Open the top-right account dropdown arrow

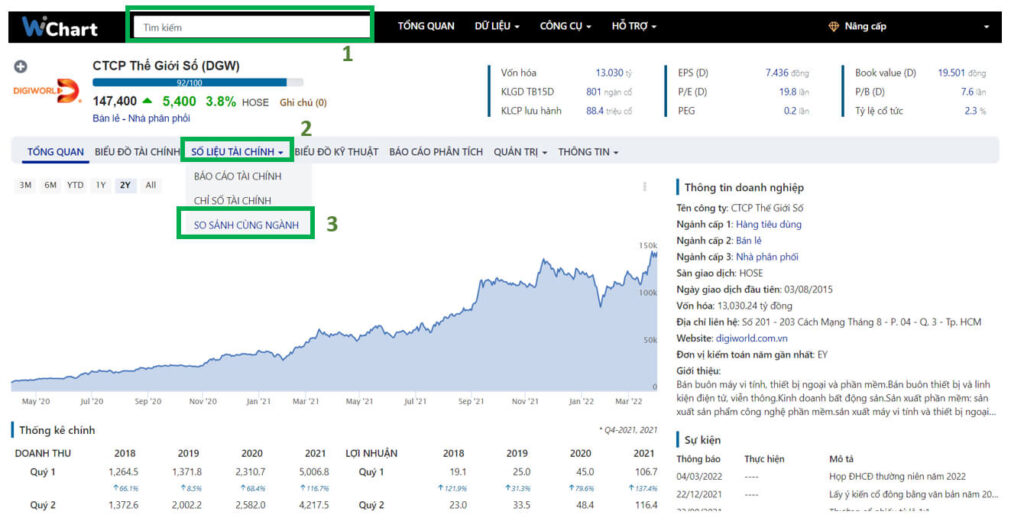986,27
